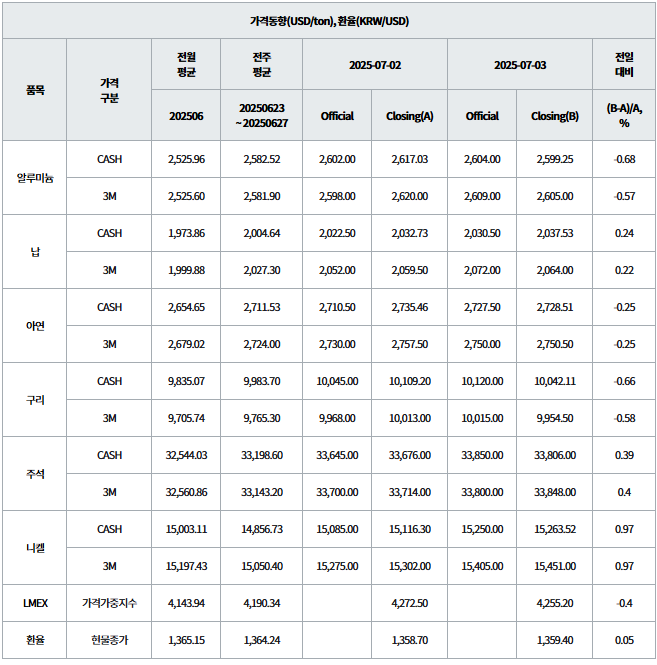Click tin CASH value '32,544.03'

pyautogui.click(x=186, y=455)
